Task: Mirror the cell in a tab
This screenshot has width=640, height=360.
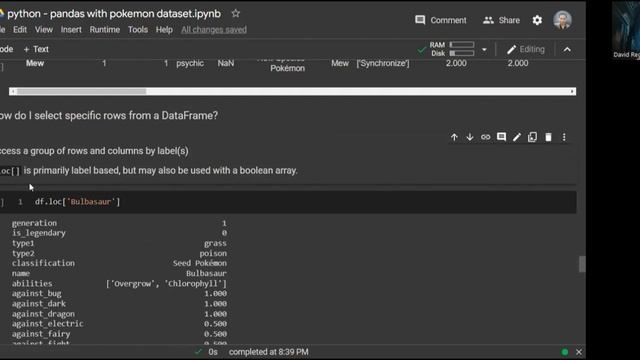Action: coord(532,137)
